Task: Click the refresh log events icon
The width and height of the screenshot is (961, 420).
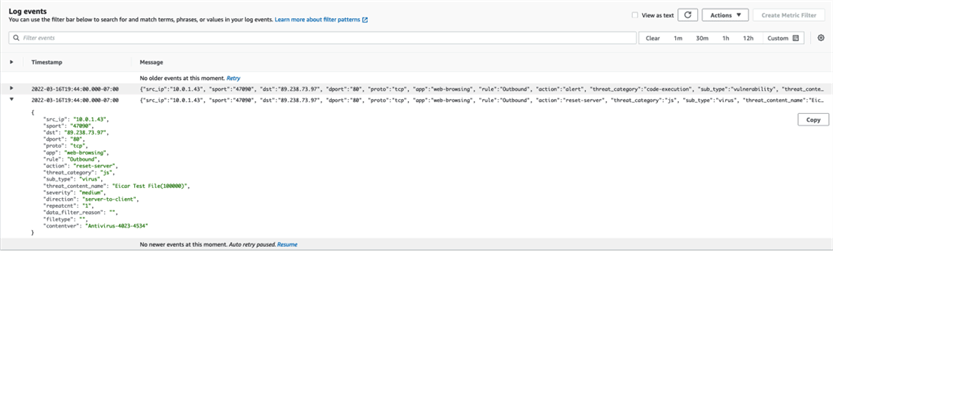Action: (687, 15)
